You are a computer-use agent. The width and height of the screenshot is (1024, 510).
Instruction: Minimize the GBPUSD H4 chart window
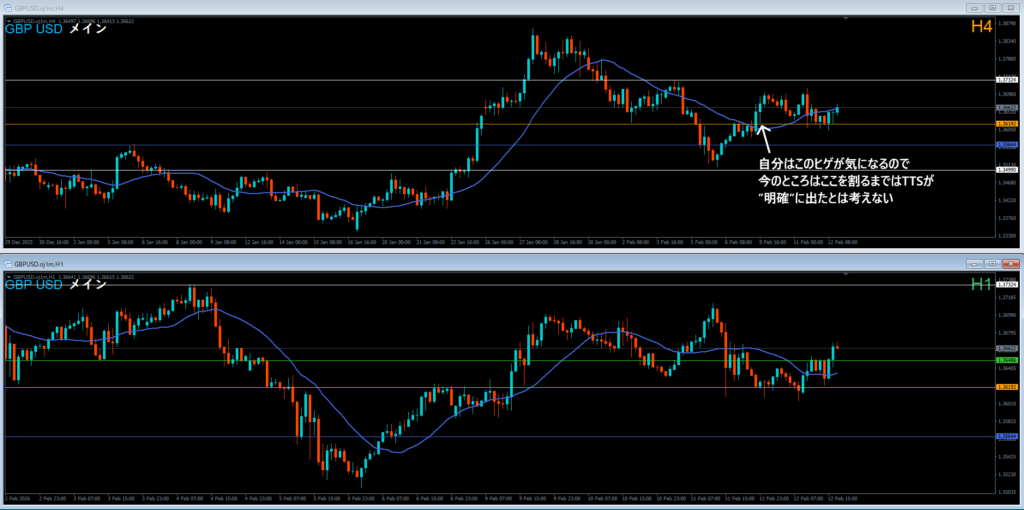click(975, 8)
